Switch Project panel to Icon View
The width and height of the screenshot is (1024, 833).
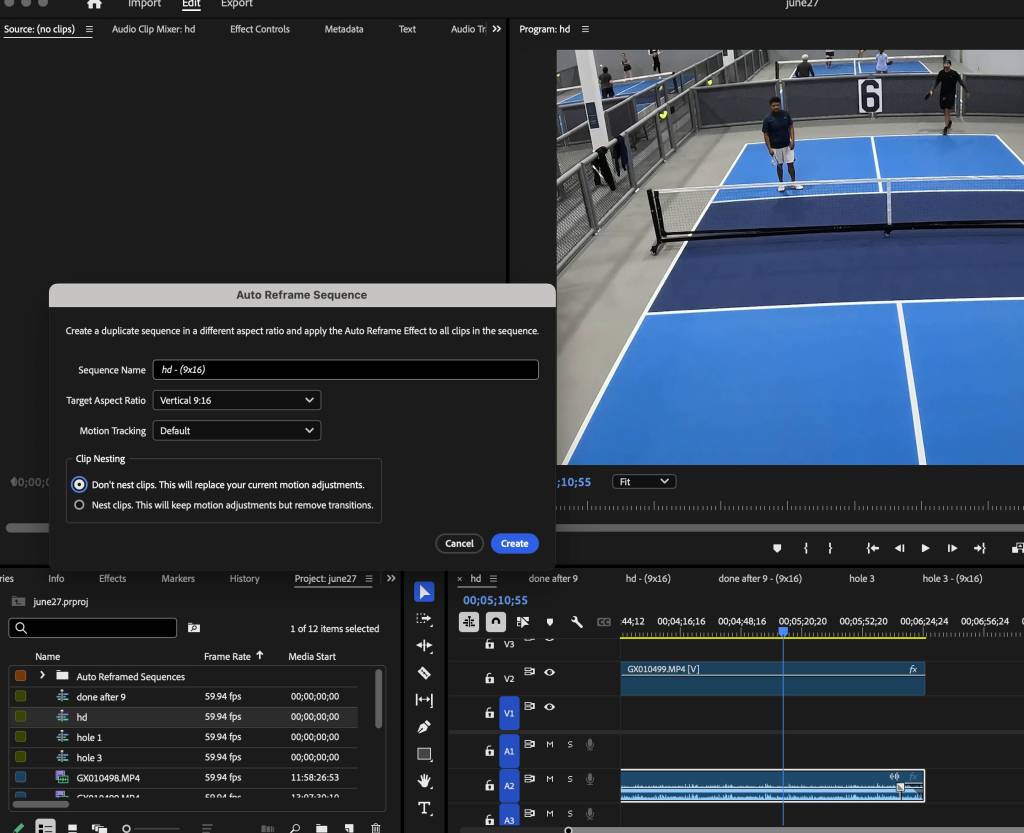(x=72, y=828)
